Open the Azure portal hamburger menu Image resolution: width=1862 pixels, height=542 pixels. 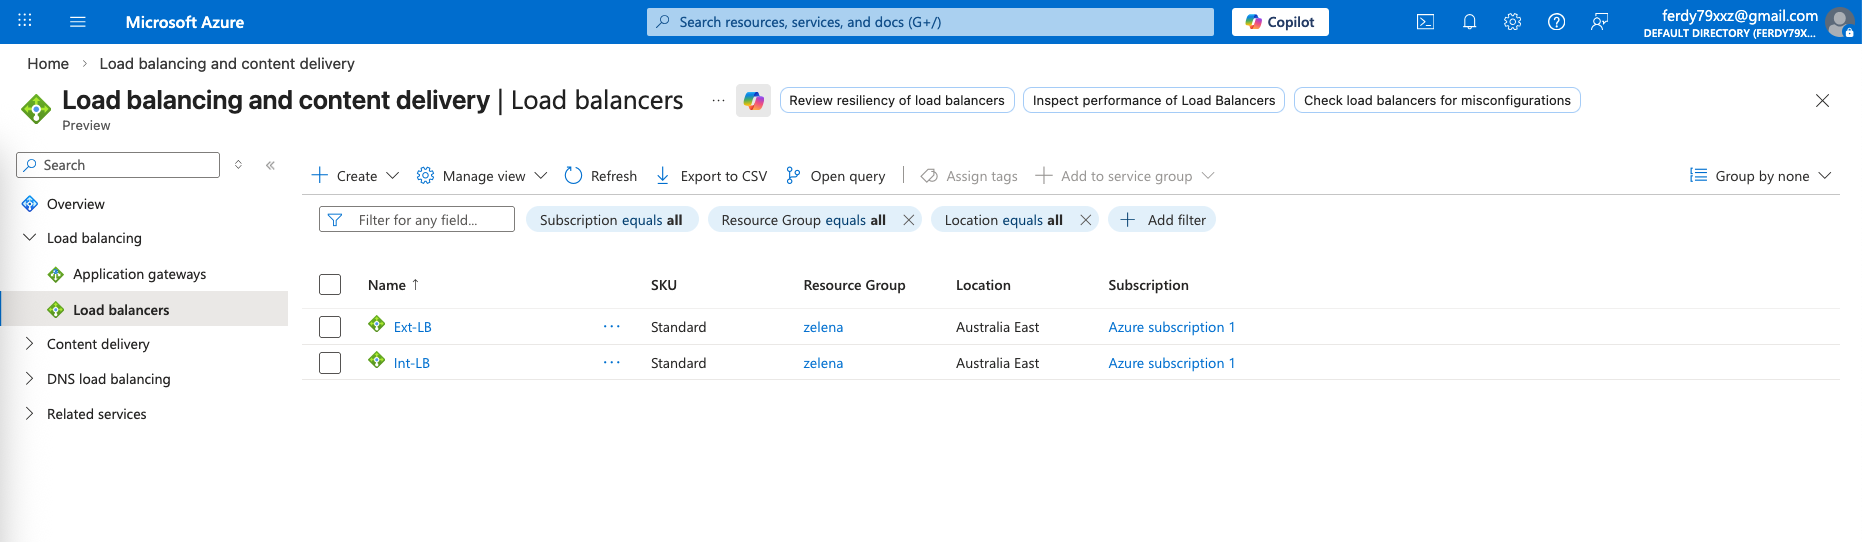[78, 22]
